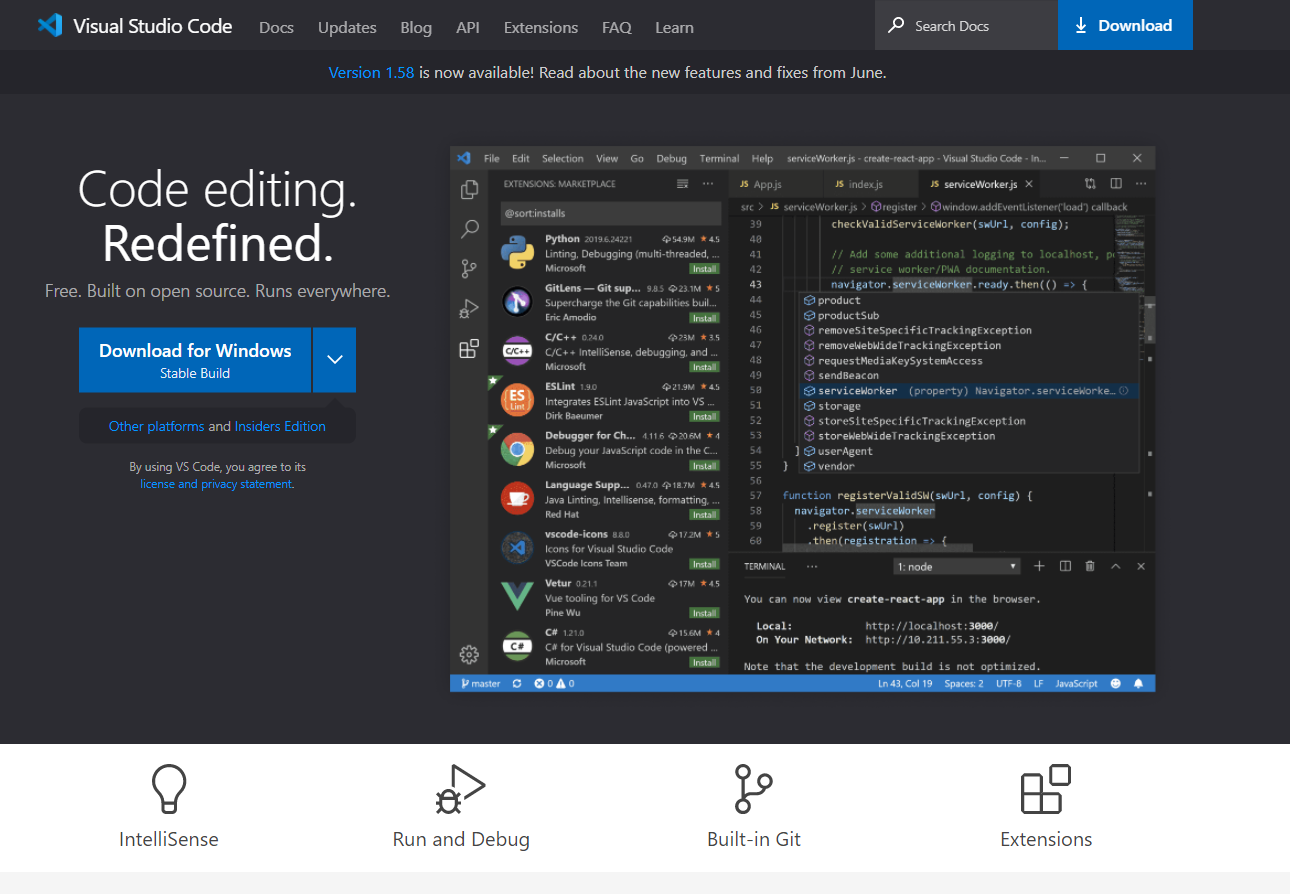The image size is (1290, 894).
Task: Click the GitLens extension logo
Action: click(x=517, y=302)
